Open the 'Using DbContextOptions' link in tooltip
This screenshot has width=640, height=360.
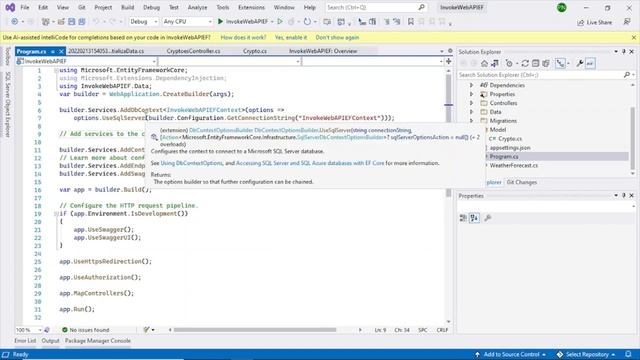(x=191, y=163)
